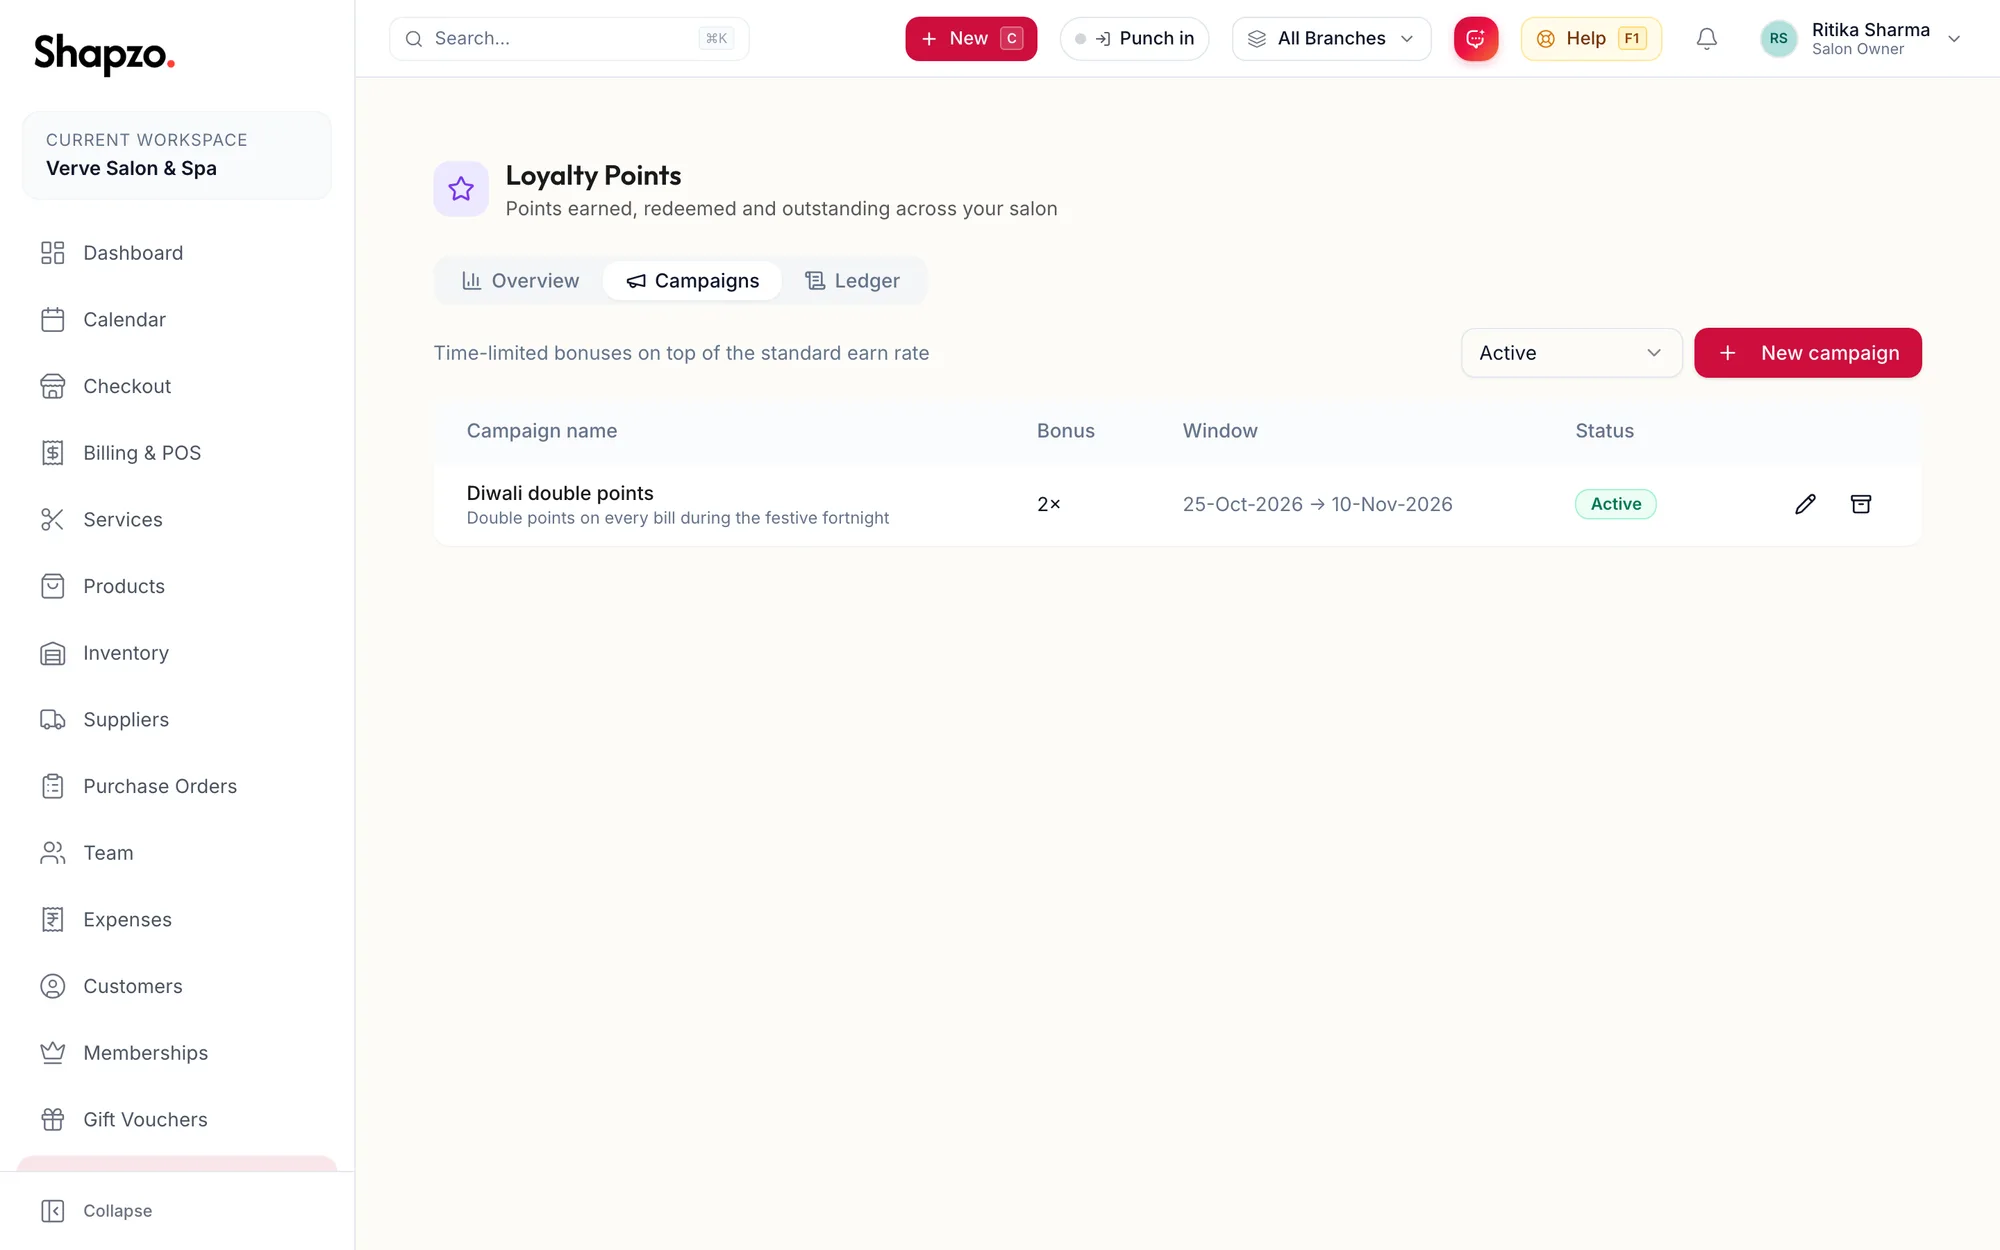Screen dimensions: 2000x1250
Task: Click the Bonus column header
Action: point(1065,431)
